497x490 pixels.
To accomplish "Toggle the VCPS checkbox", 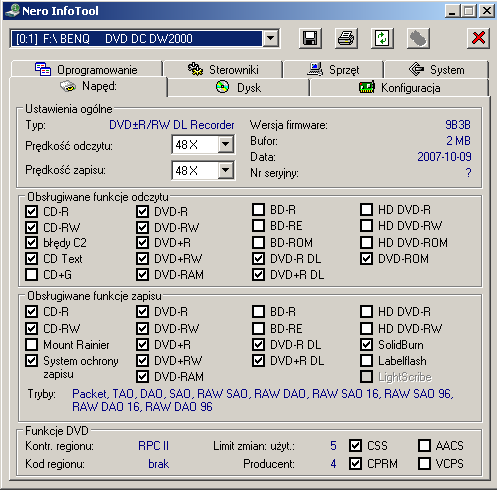I will pyautogui.click(x=424, y=463).
